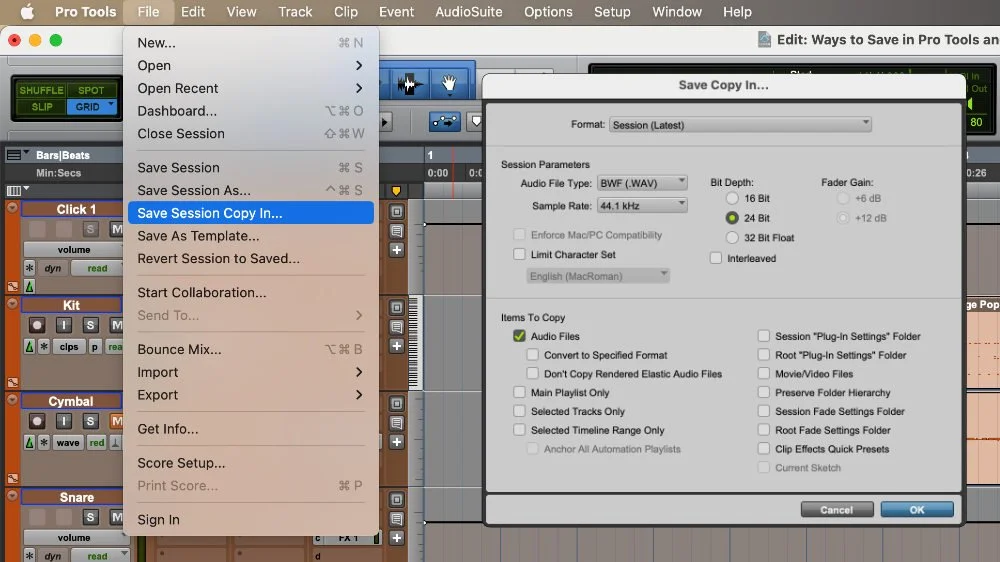Open the Snare track comments icon
This screenshot has width=1000, height=562.
point(397,519)
